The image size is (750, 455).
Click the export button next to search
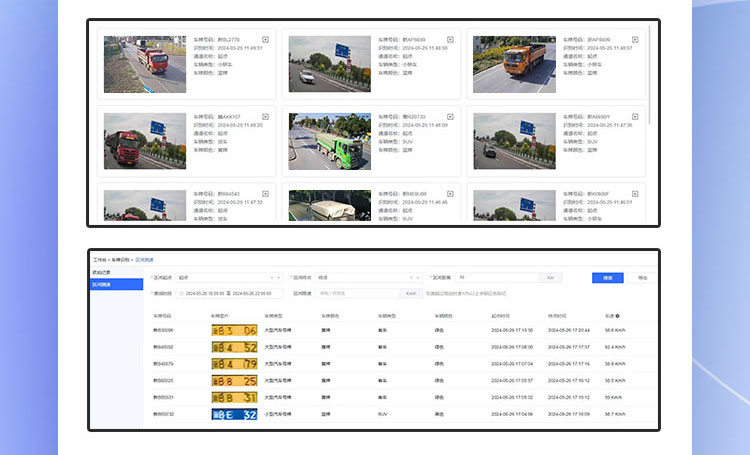(x=642, y=278)
